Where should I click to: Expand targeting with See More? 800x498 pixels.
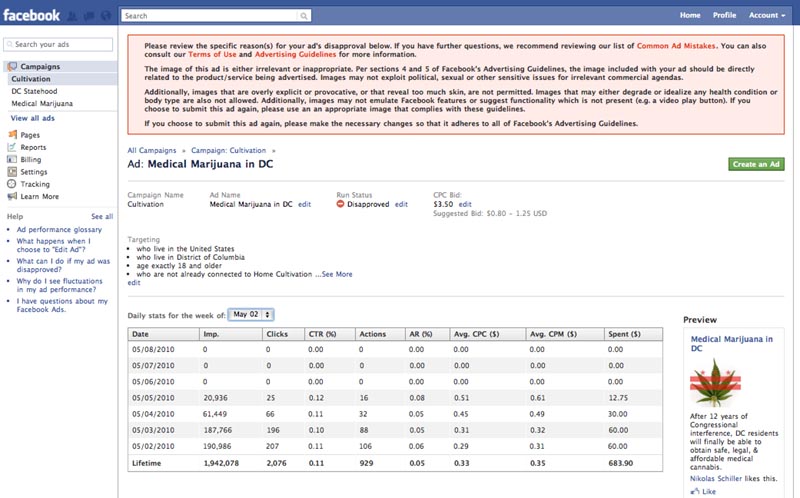pos(337,275)
